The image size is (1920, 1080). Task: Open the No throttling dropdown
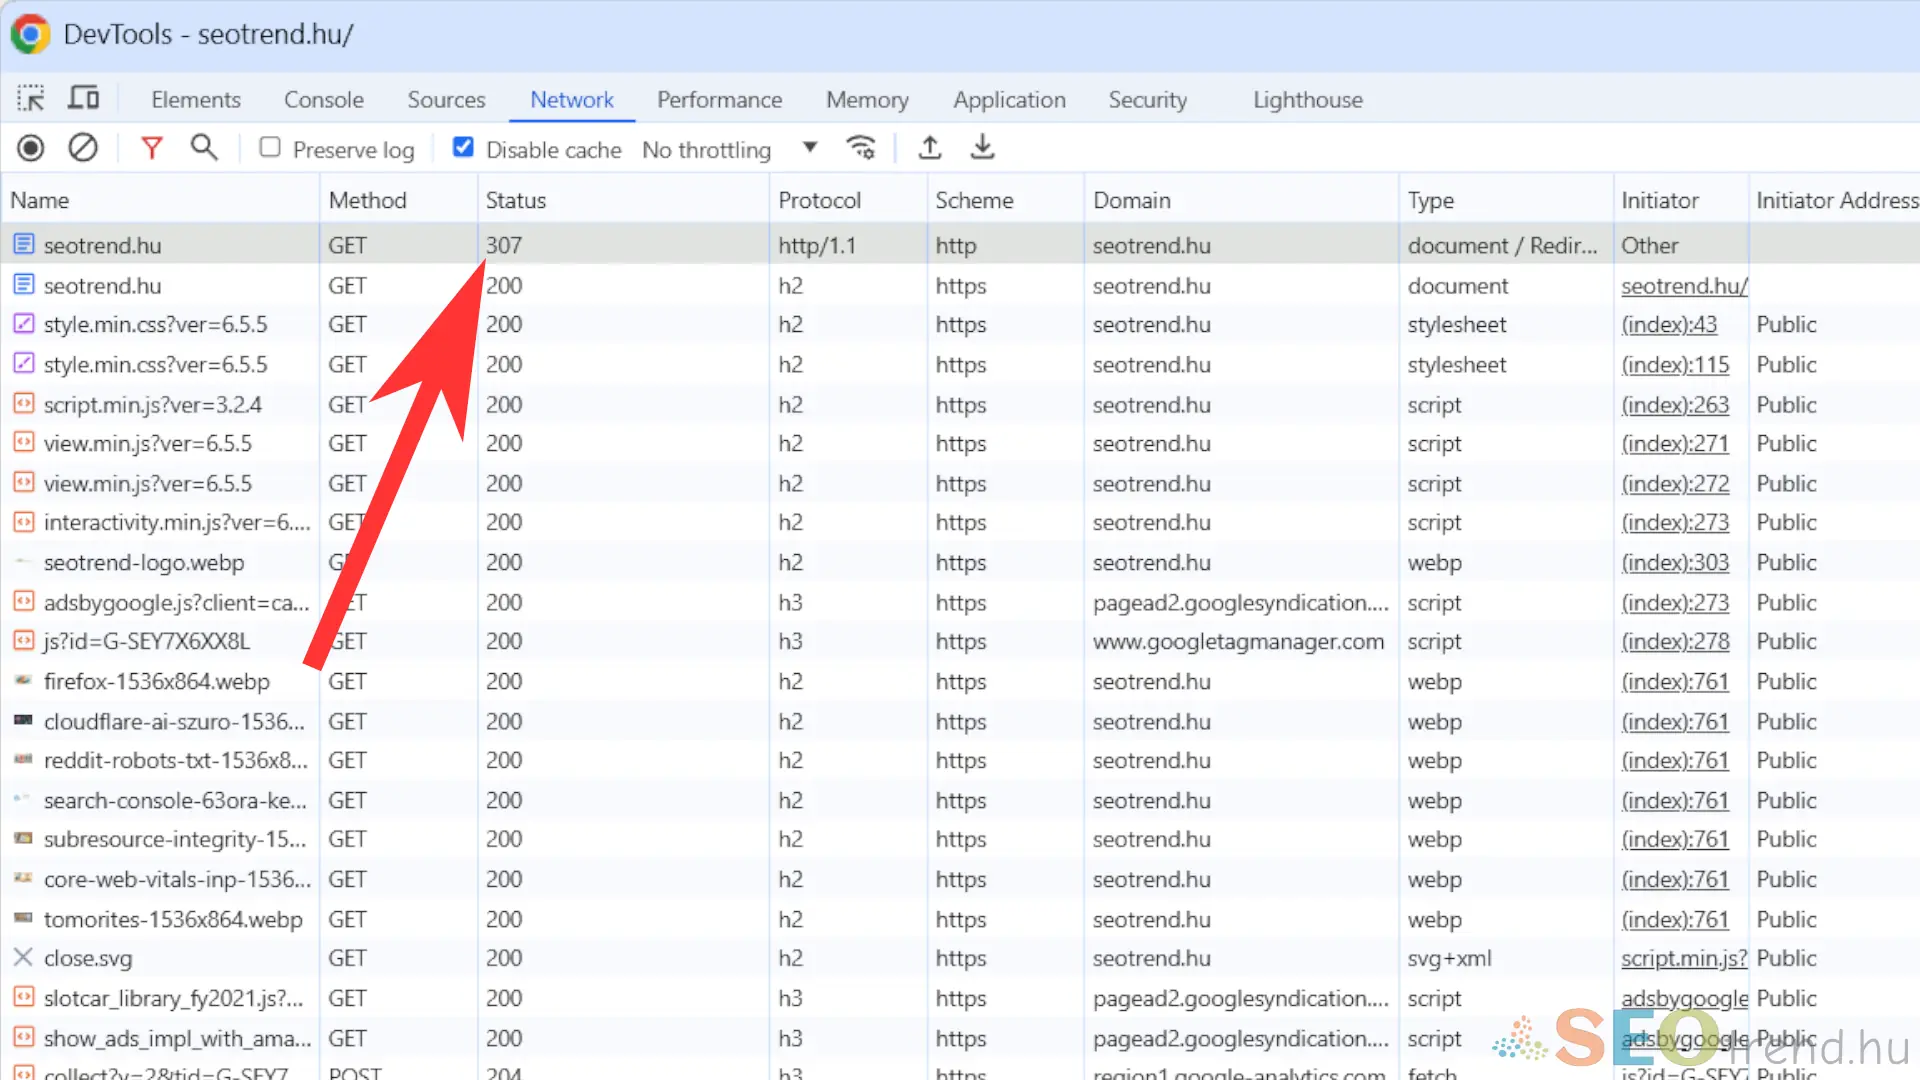729,149
